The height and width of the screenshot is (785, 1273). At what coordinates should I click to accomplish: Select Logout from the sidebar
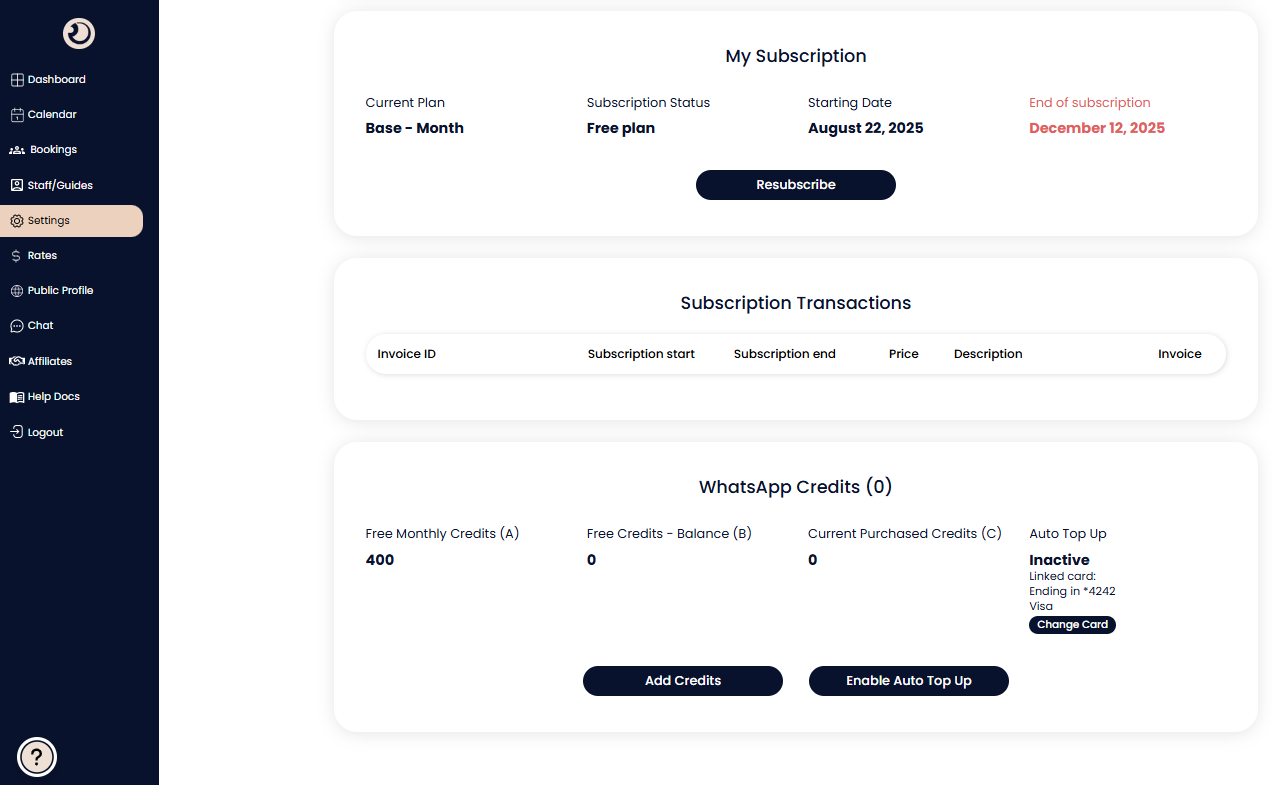tap(45, 433)
